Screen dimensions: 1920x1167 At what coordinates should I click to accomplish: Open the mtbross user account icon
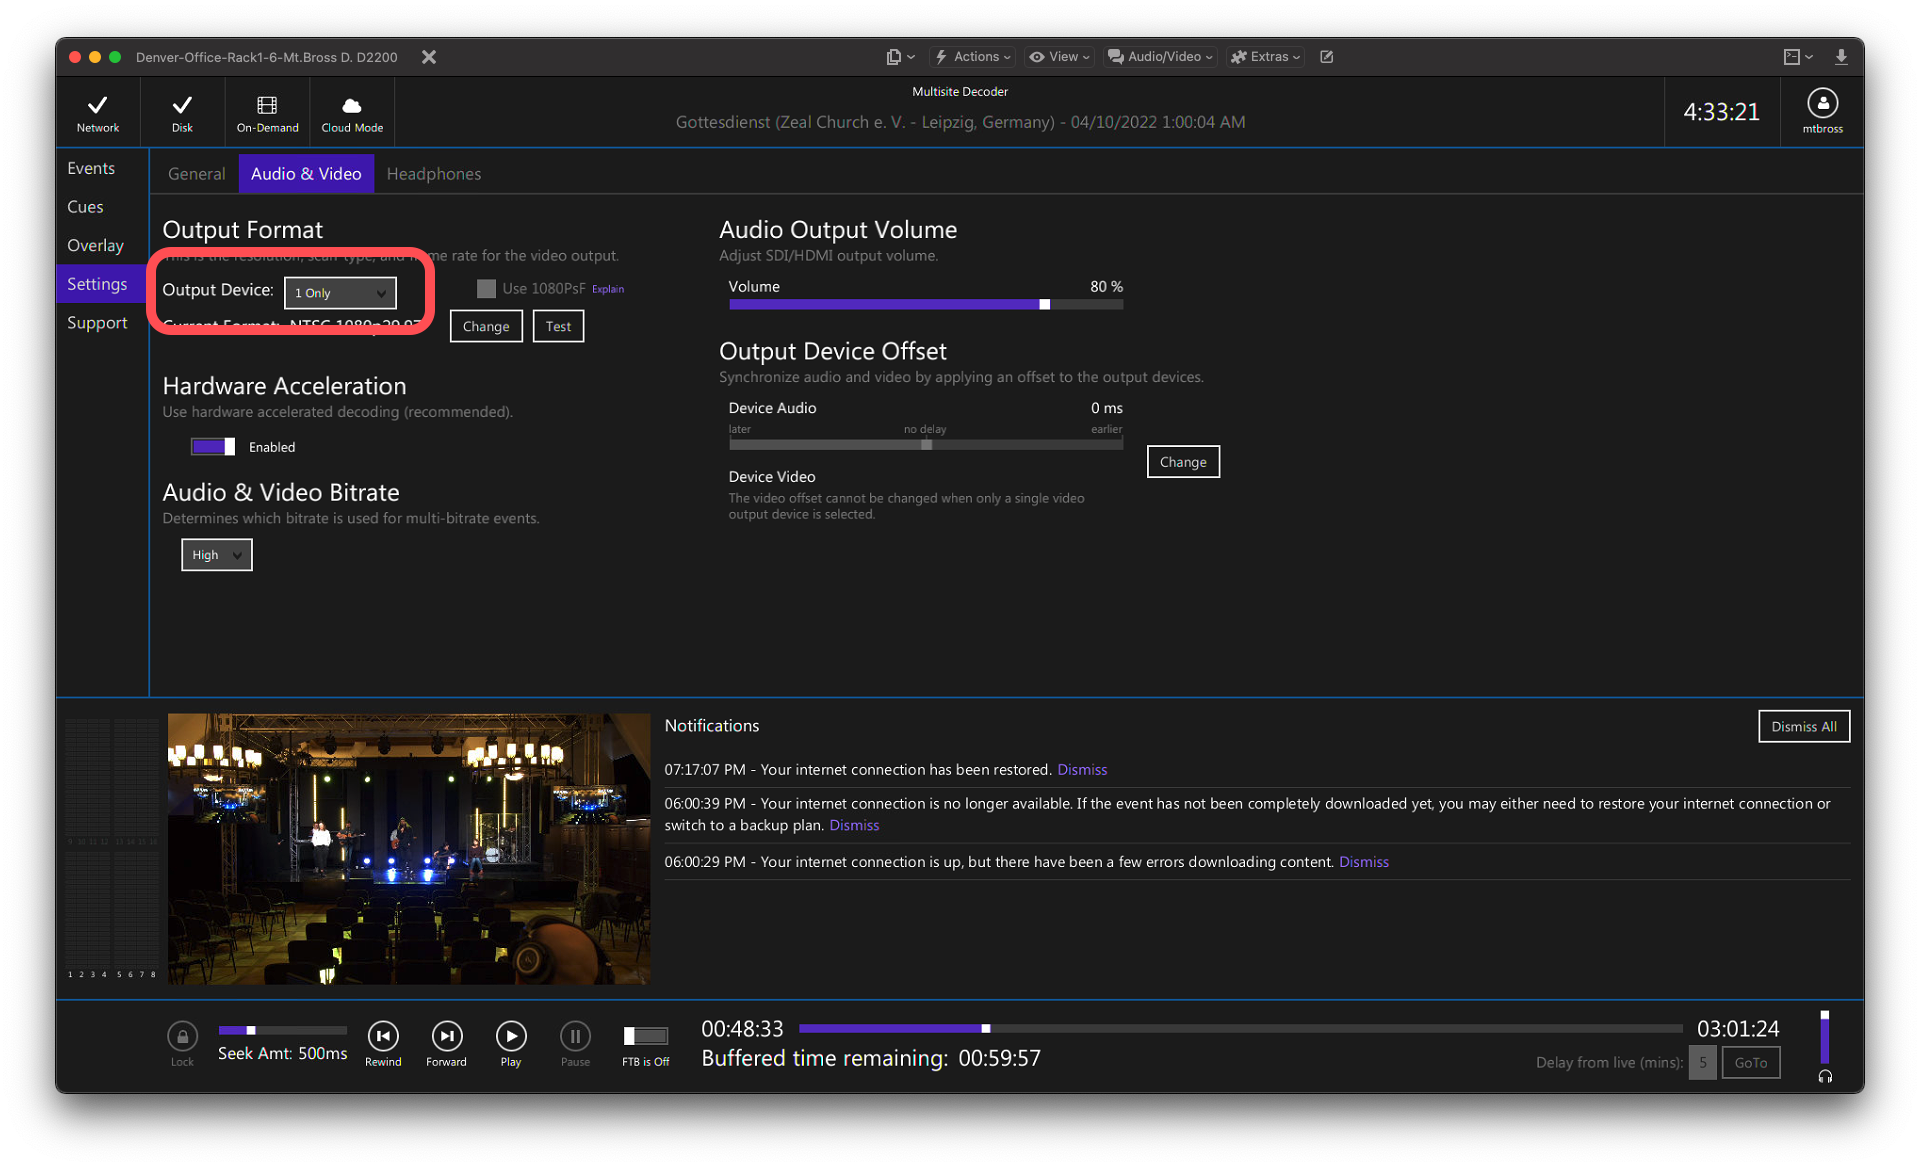tap(1822, 103)
